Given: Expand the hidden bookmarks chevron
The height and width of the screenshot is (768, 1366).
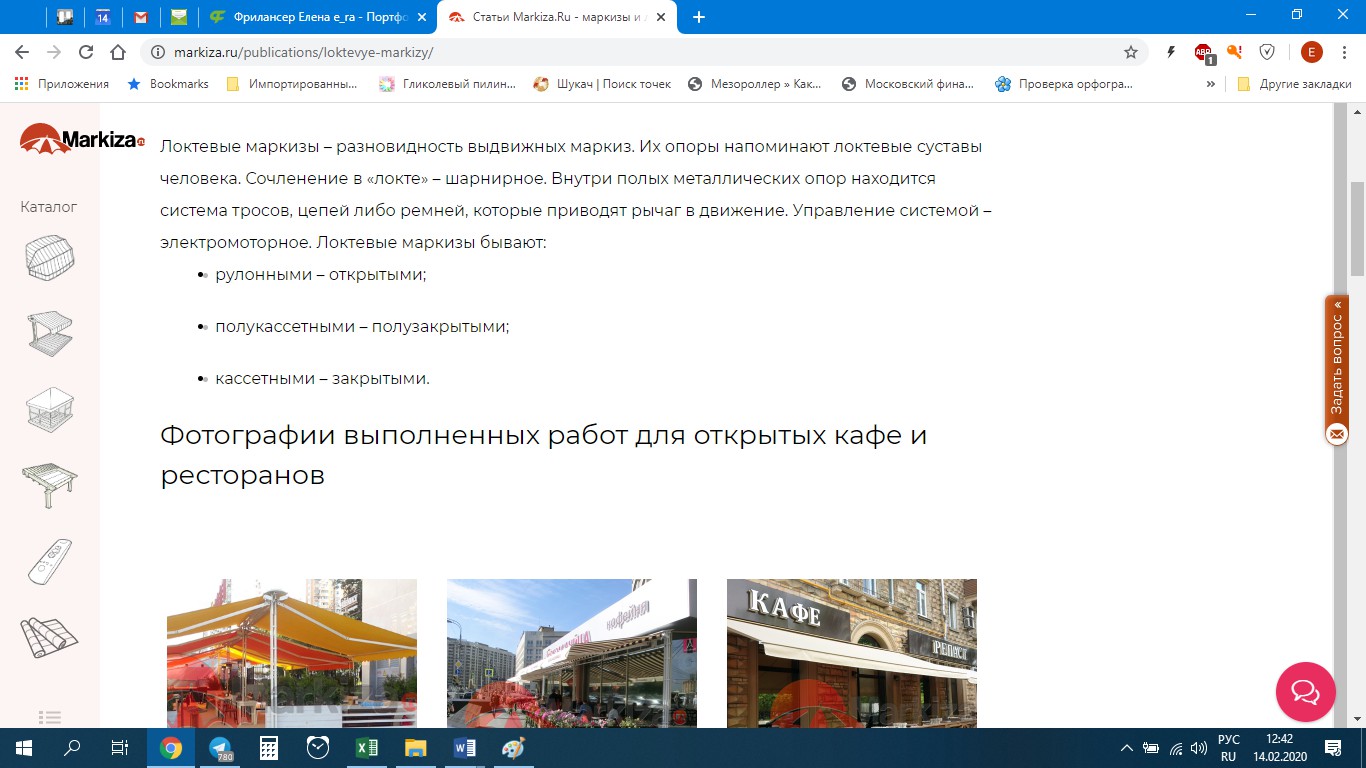Looking at the screenshot, I should [x=1210, y=84].
